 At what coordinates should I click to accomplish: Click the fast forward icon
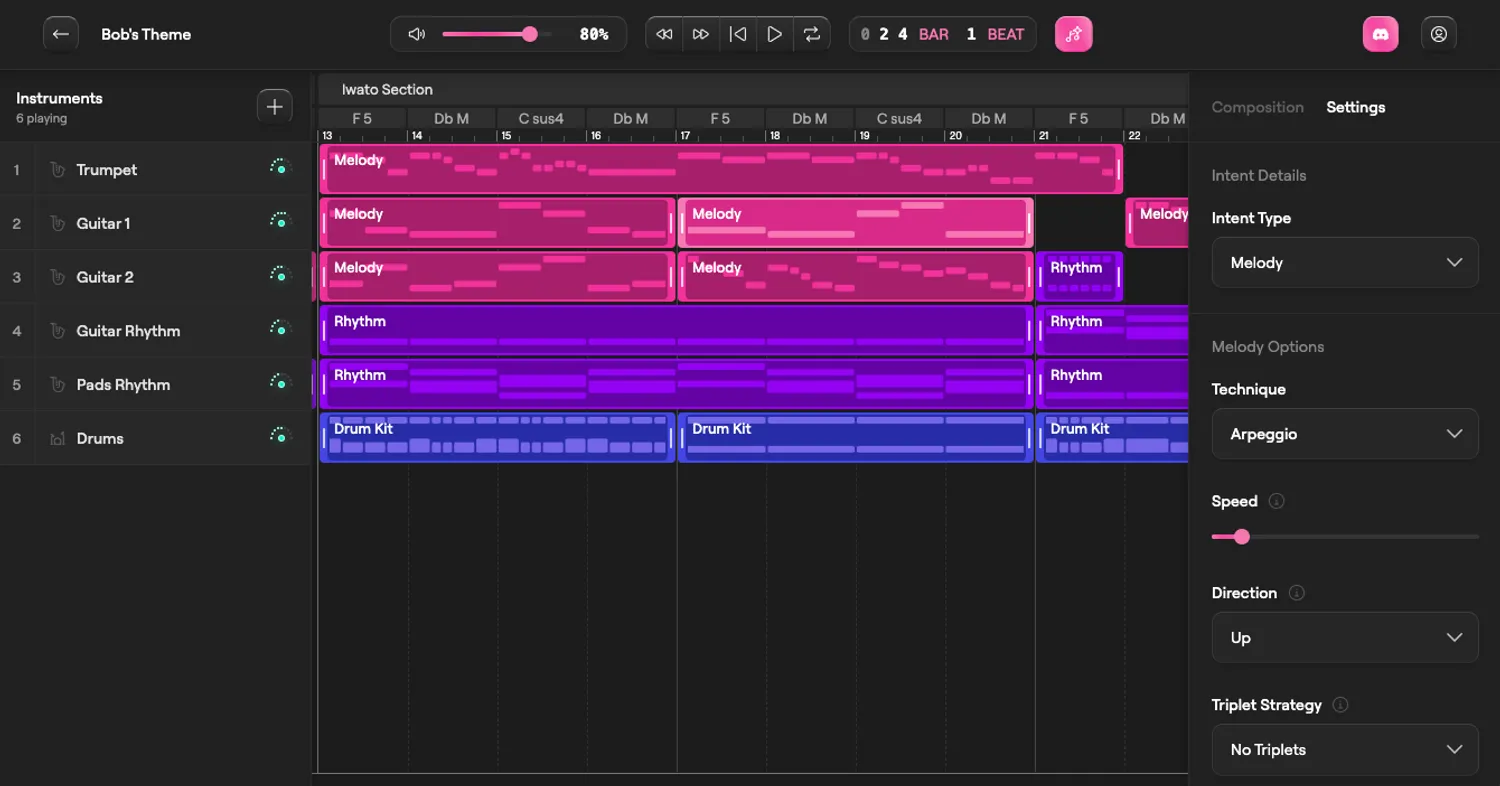701,34
